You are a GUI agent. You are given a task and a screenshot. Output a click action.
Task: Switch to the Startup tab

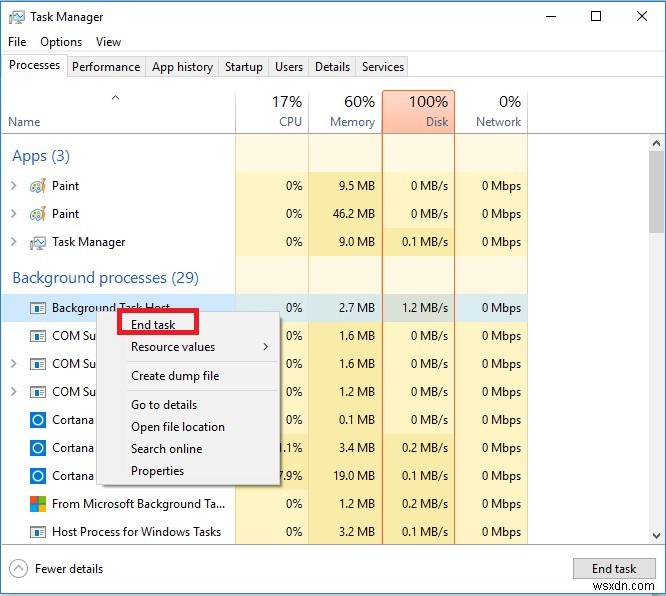[x=243, y=67]
